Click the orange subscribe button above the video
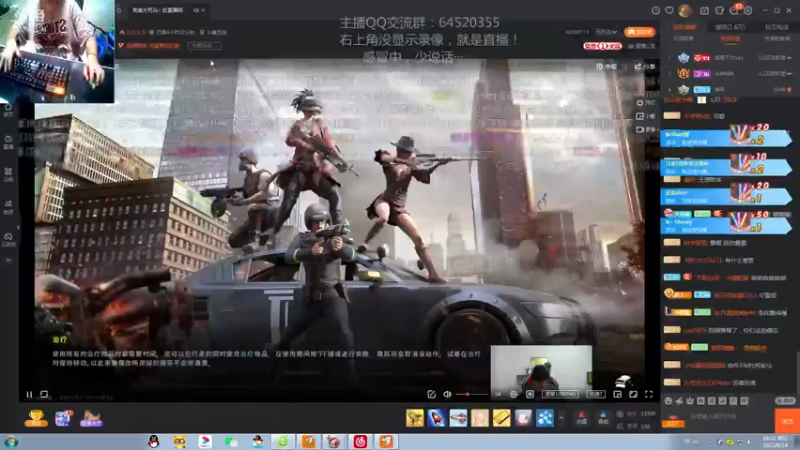 (639, 32)
